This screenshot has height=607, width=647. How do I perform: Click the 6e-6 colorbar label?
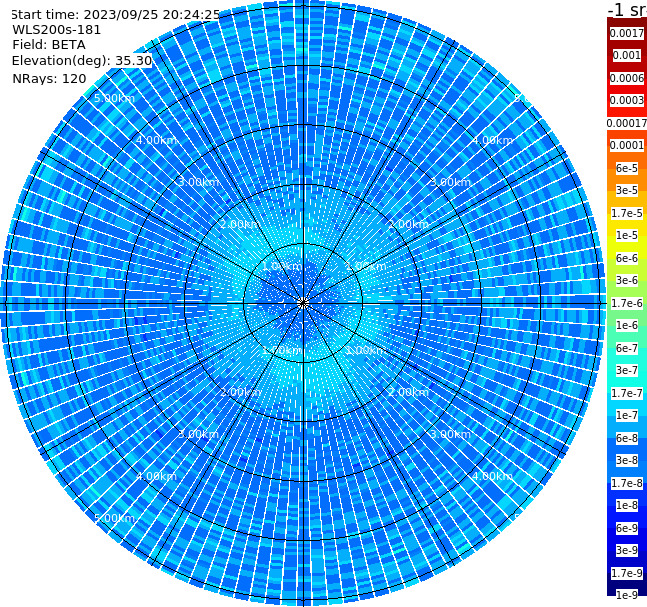pyautogui.click(x=627, y=258)
